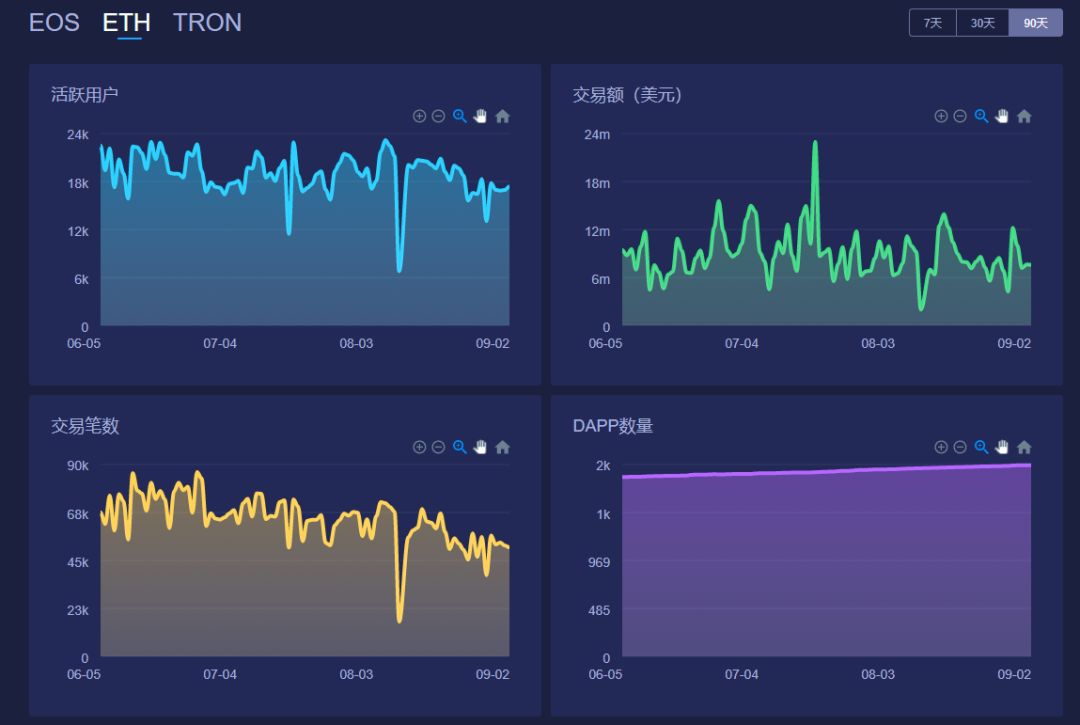Open the TRON tab

point(207,23)
